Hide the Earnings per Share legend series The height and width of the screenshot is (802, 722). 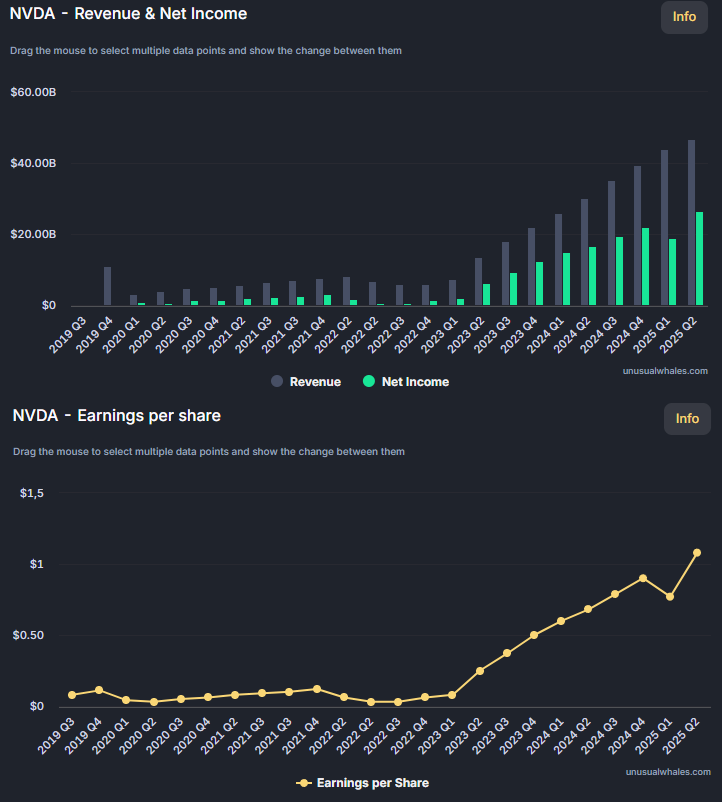372,783
